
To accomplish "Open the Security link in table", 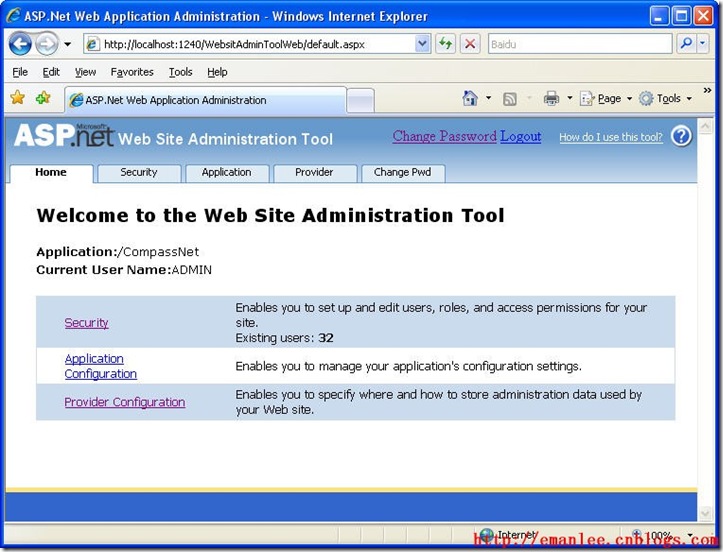I will (x=86, y=323).
